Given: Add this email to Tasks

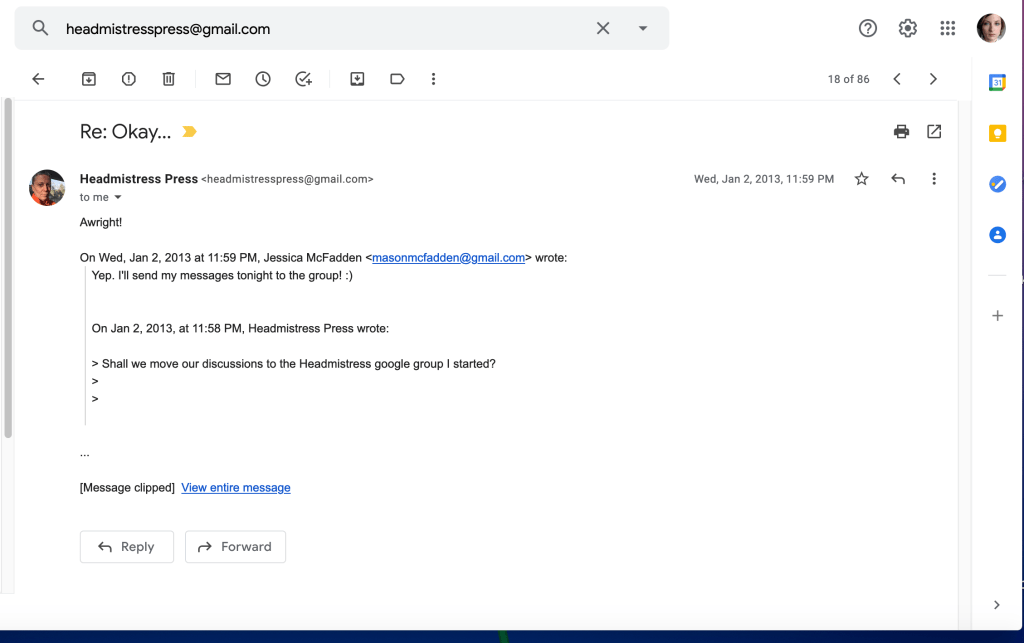Looking at the screenshot, I should pos(304,79).
